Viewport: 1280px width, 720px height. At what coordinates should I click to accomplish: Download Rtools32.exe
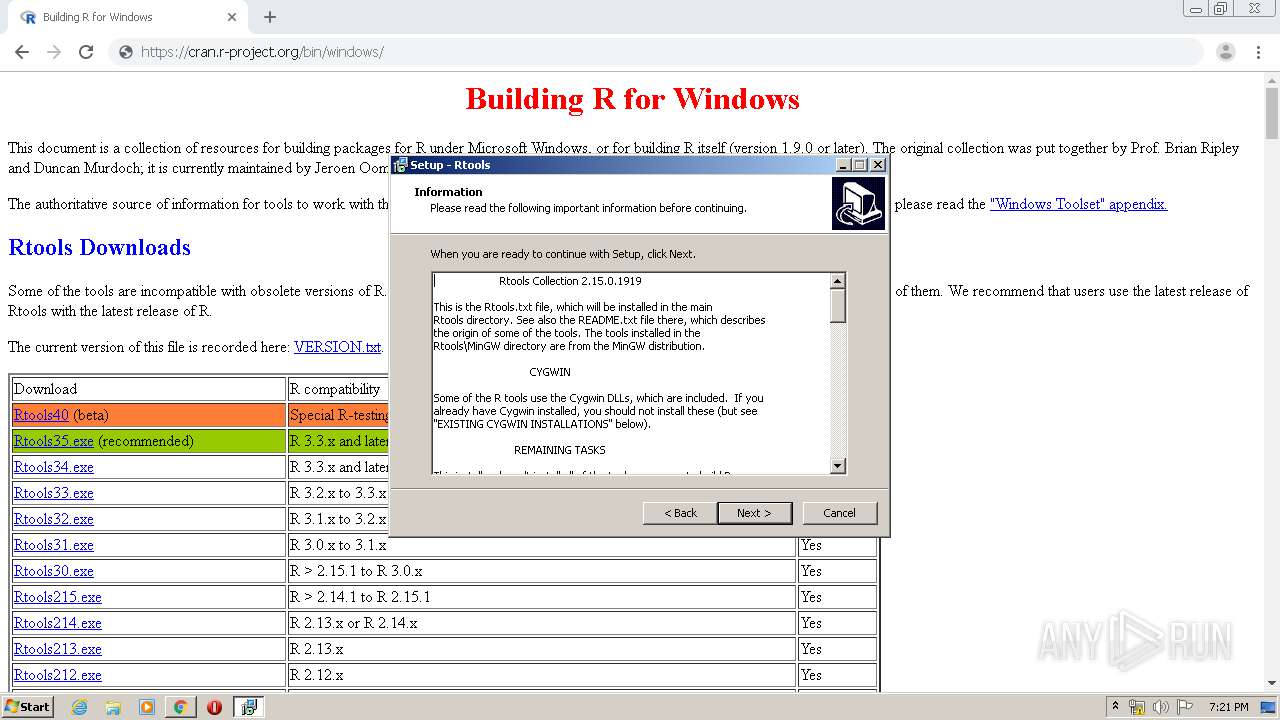point(54,519)
